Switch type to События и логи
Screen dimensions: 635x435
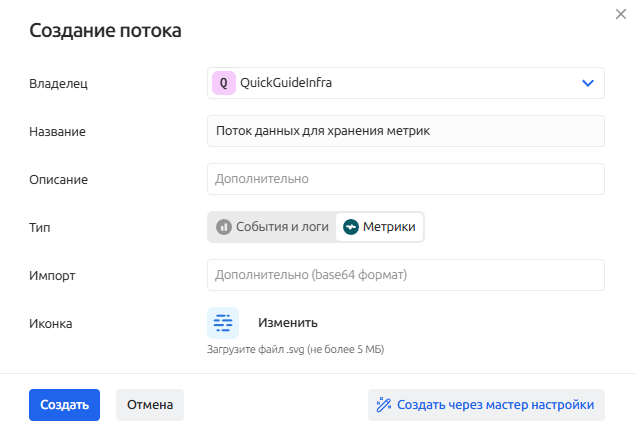[x=272, y=227]
